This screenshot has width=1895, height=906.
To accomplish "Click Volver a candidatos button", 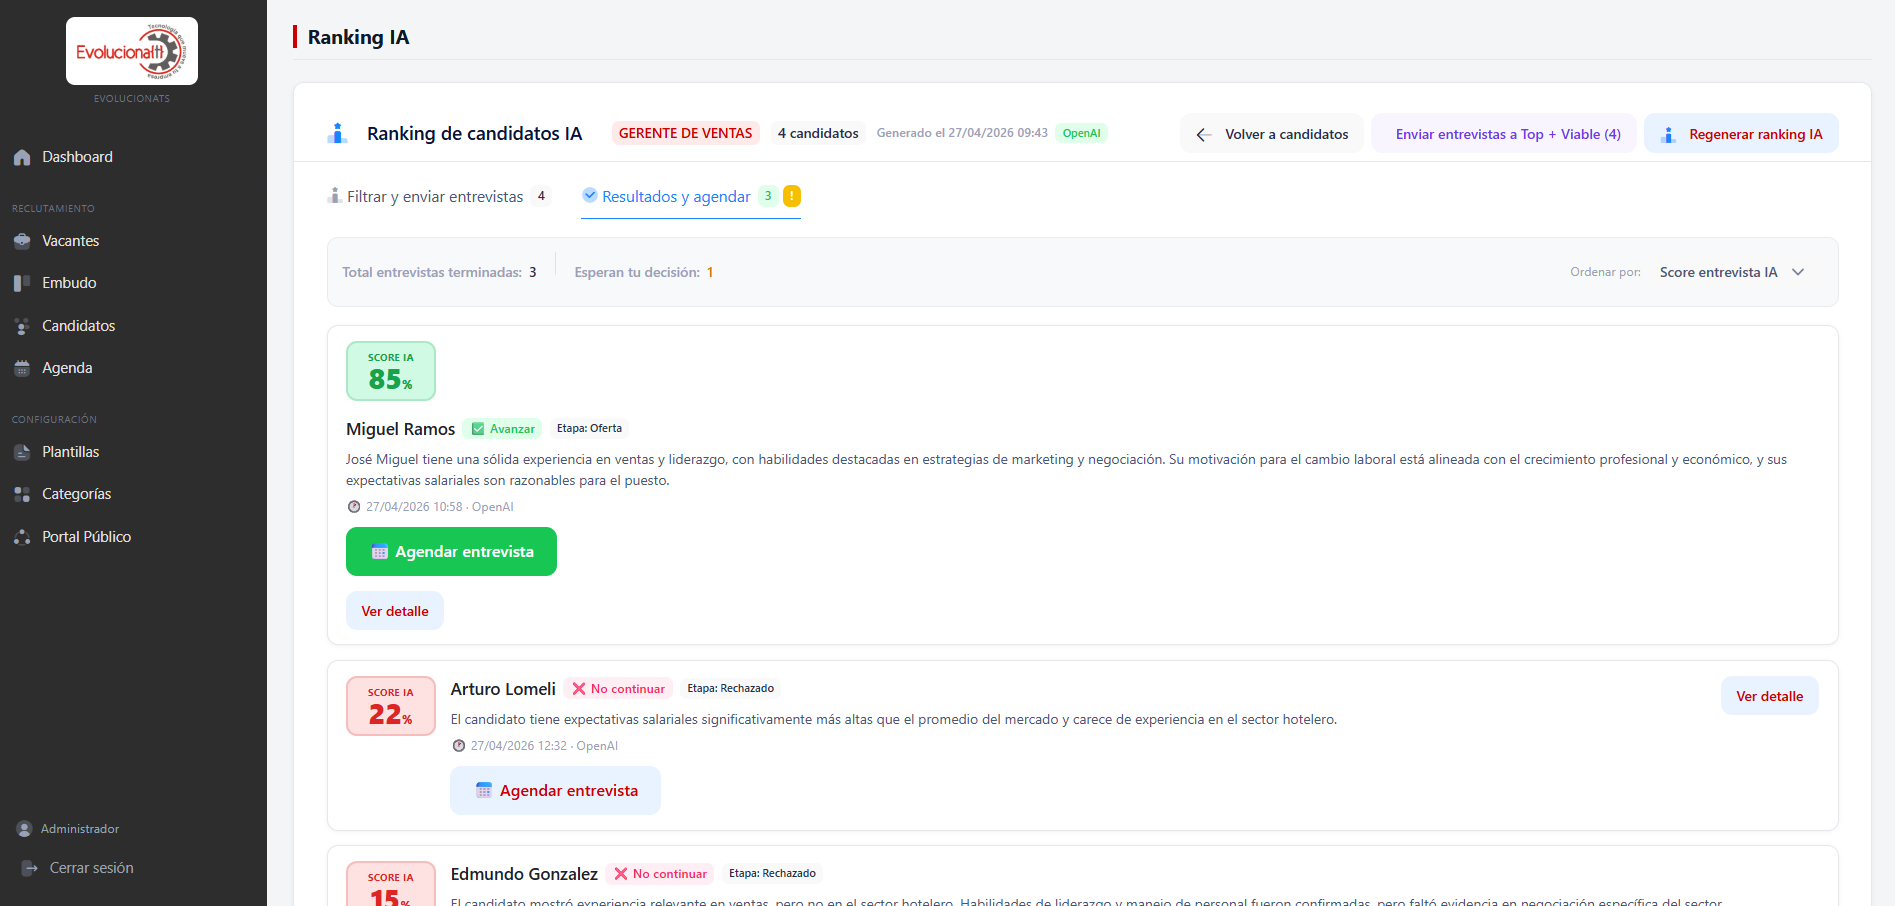I will point(1272,134).
